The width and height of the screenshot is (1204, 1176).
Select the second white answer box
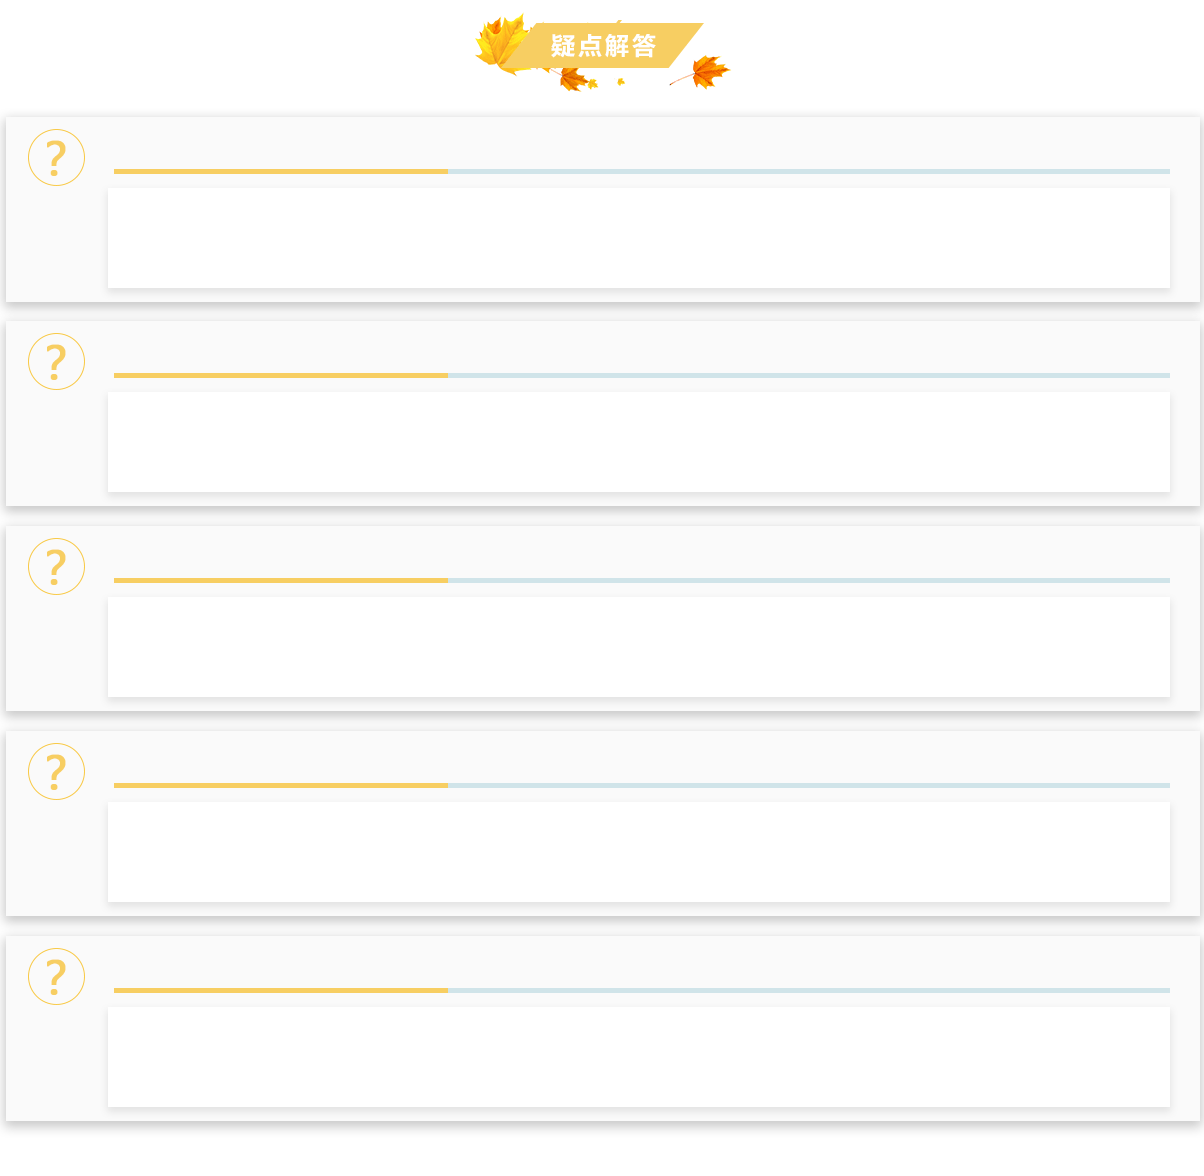coord(639,442)
